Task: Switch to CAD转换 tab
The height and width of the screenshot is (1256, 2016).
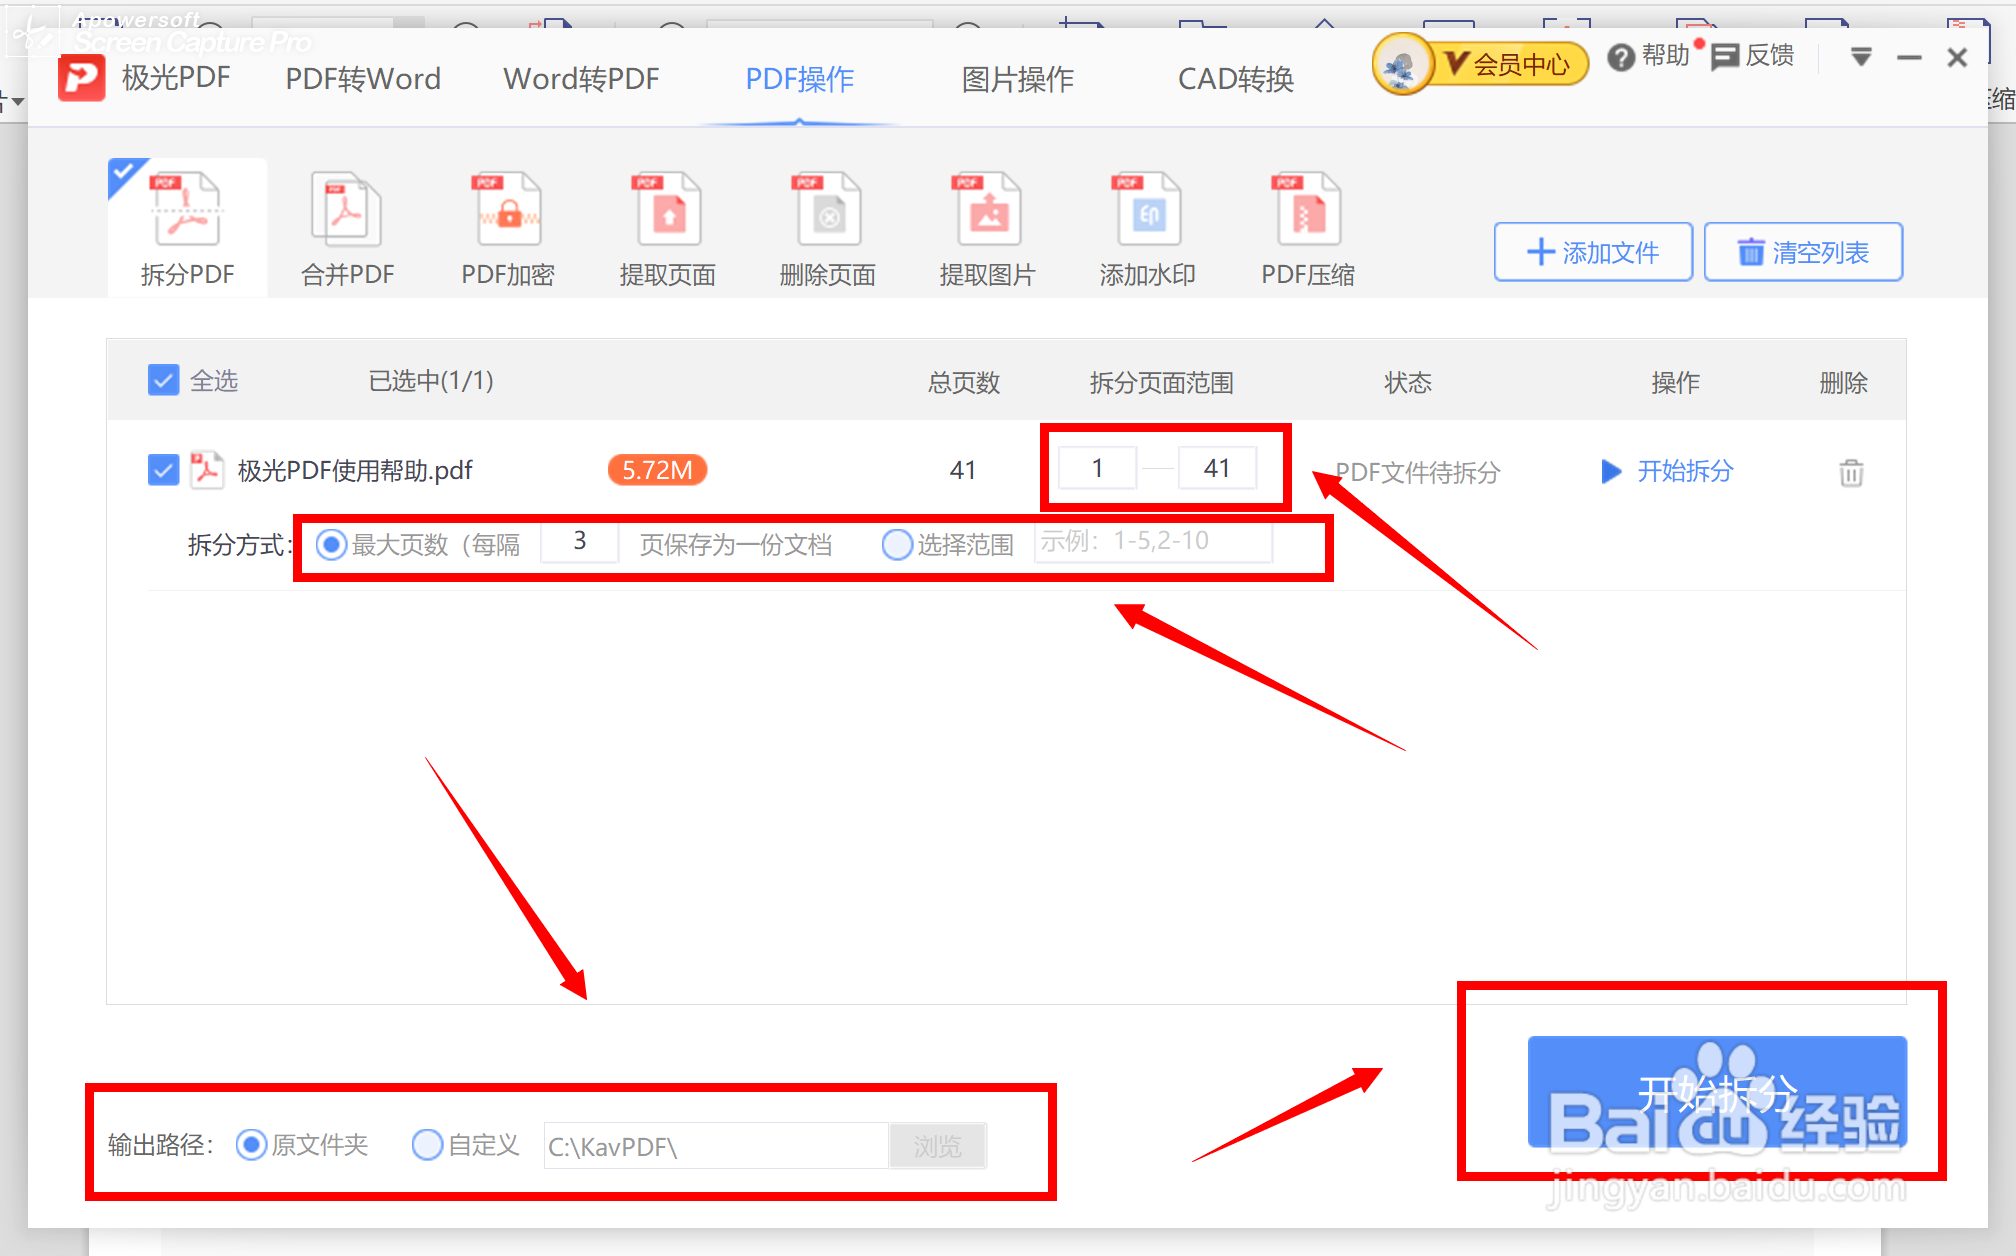Action: point(1236,79)
